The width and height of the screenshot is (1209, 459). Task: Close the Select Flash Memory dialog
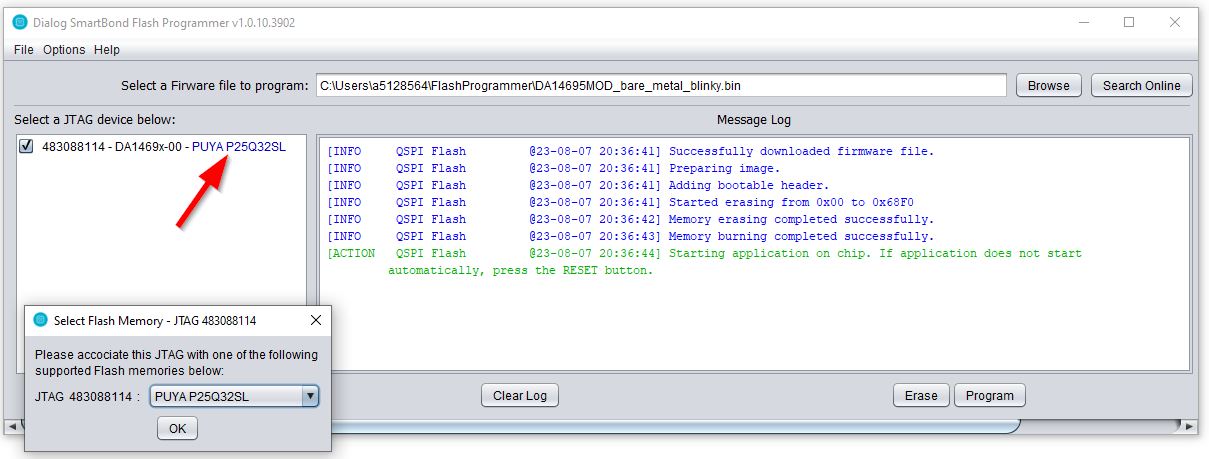tap(316, 320)
